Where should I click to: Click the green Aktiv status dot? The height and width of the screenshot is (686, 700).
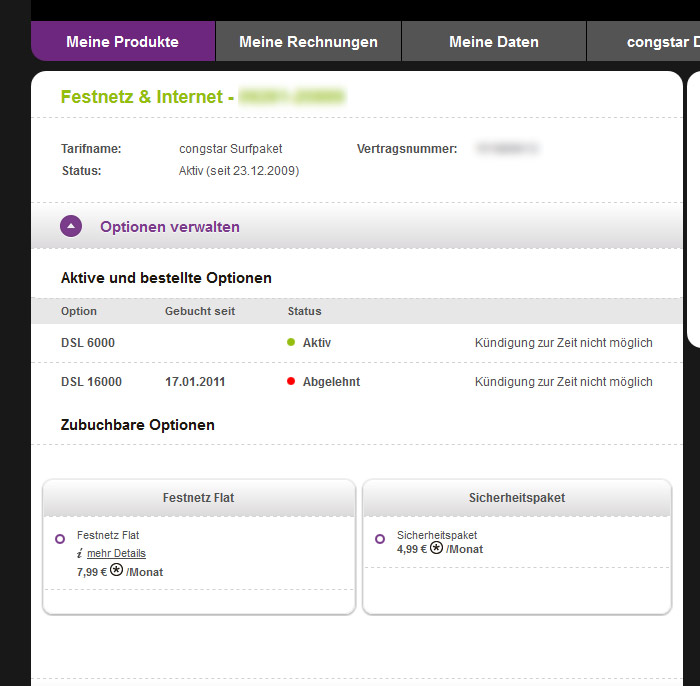click(291, 343)
